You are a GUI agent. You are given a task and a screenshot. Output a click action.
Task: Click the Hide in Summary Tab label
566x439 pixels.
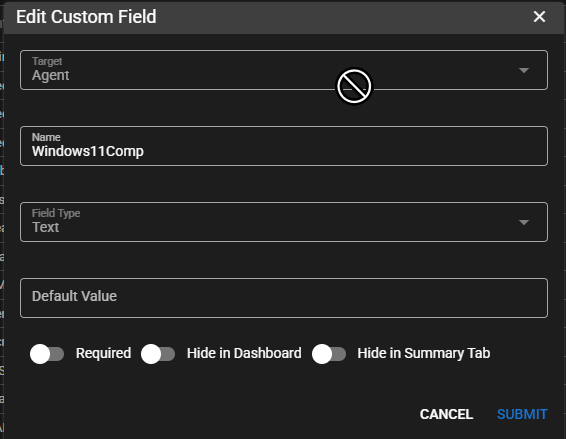tap(424, 353)
